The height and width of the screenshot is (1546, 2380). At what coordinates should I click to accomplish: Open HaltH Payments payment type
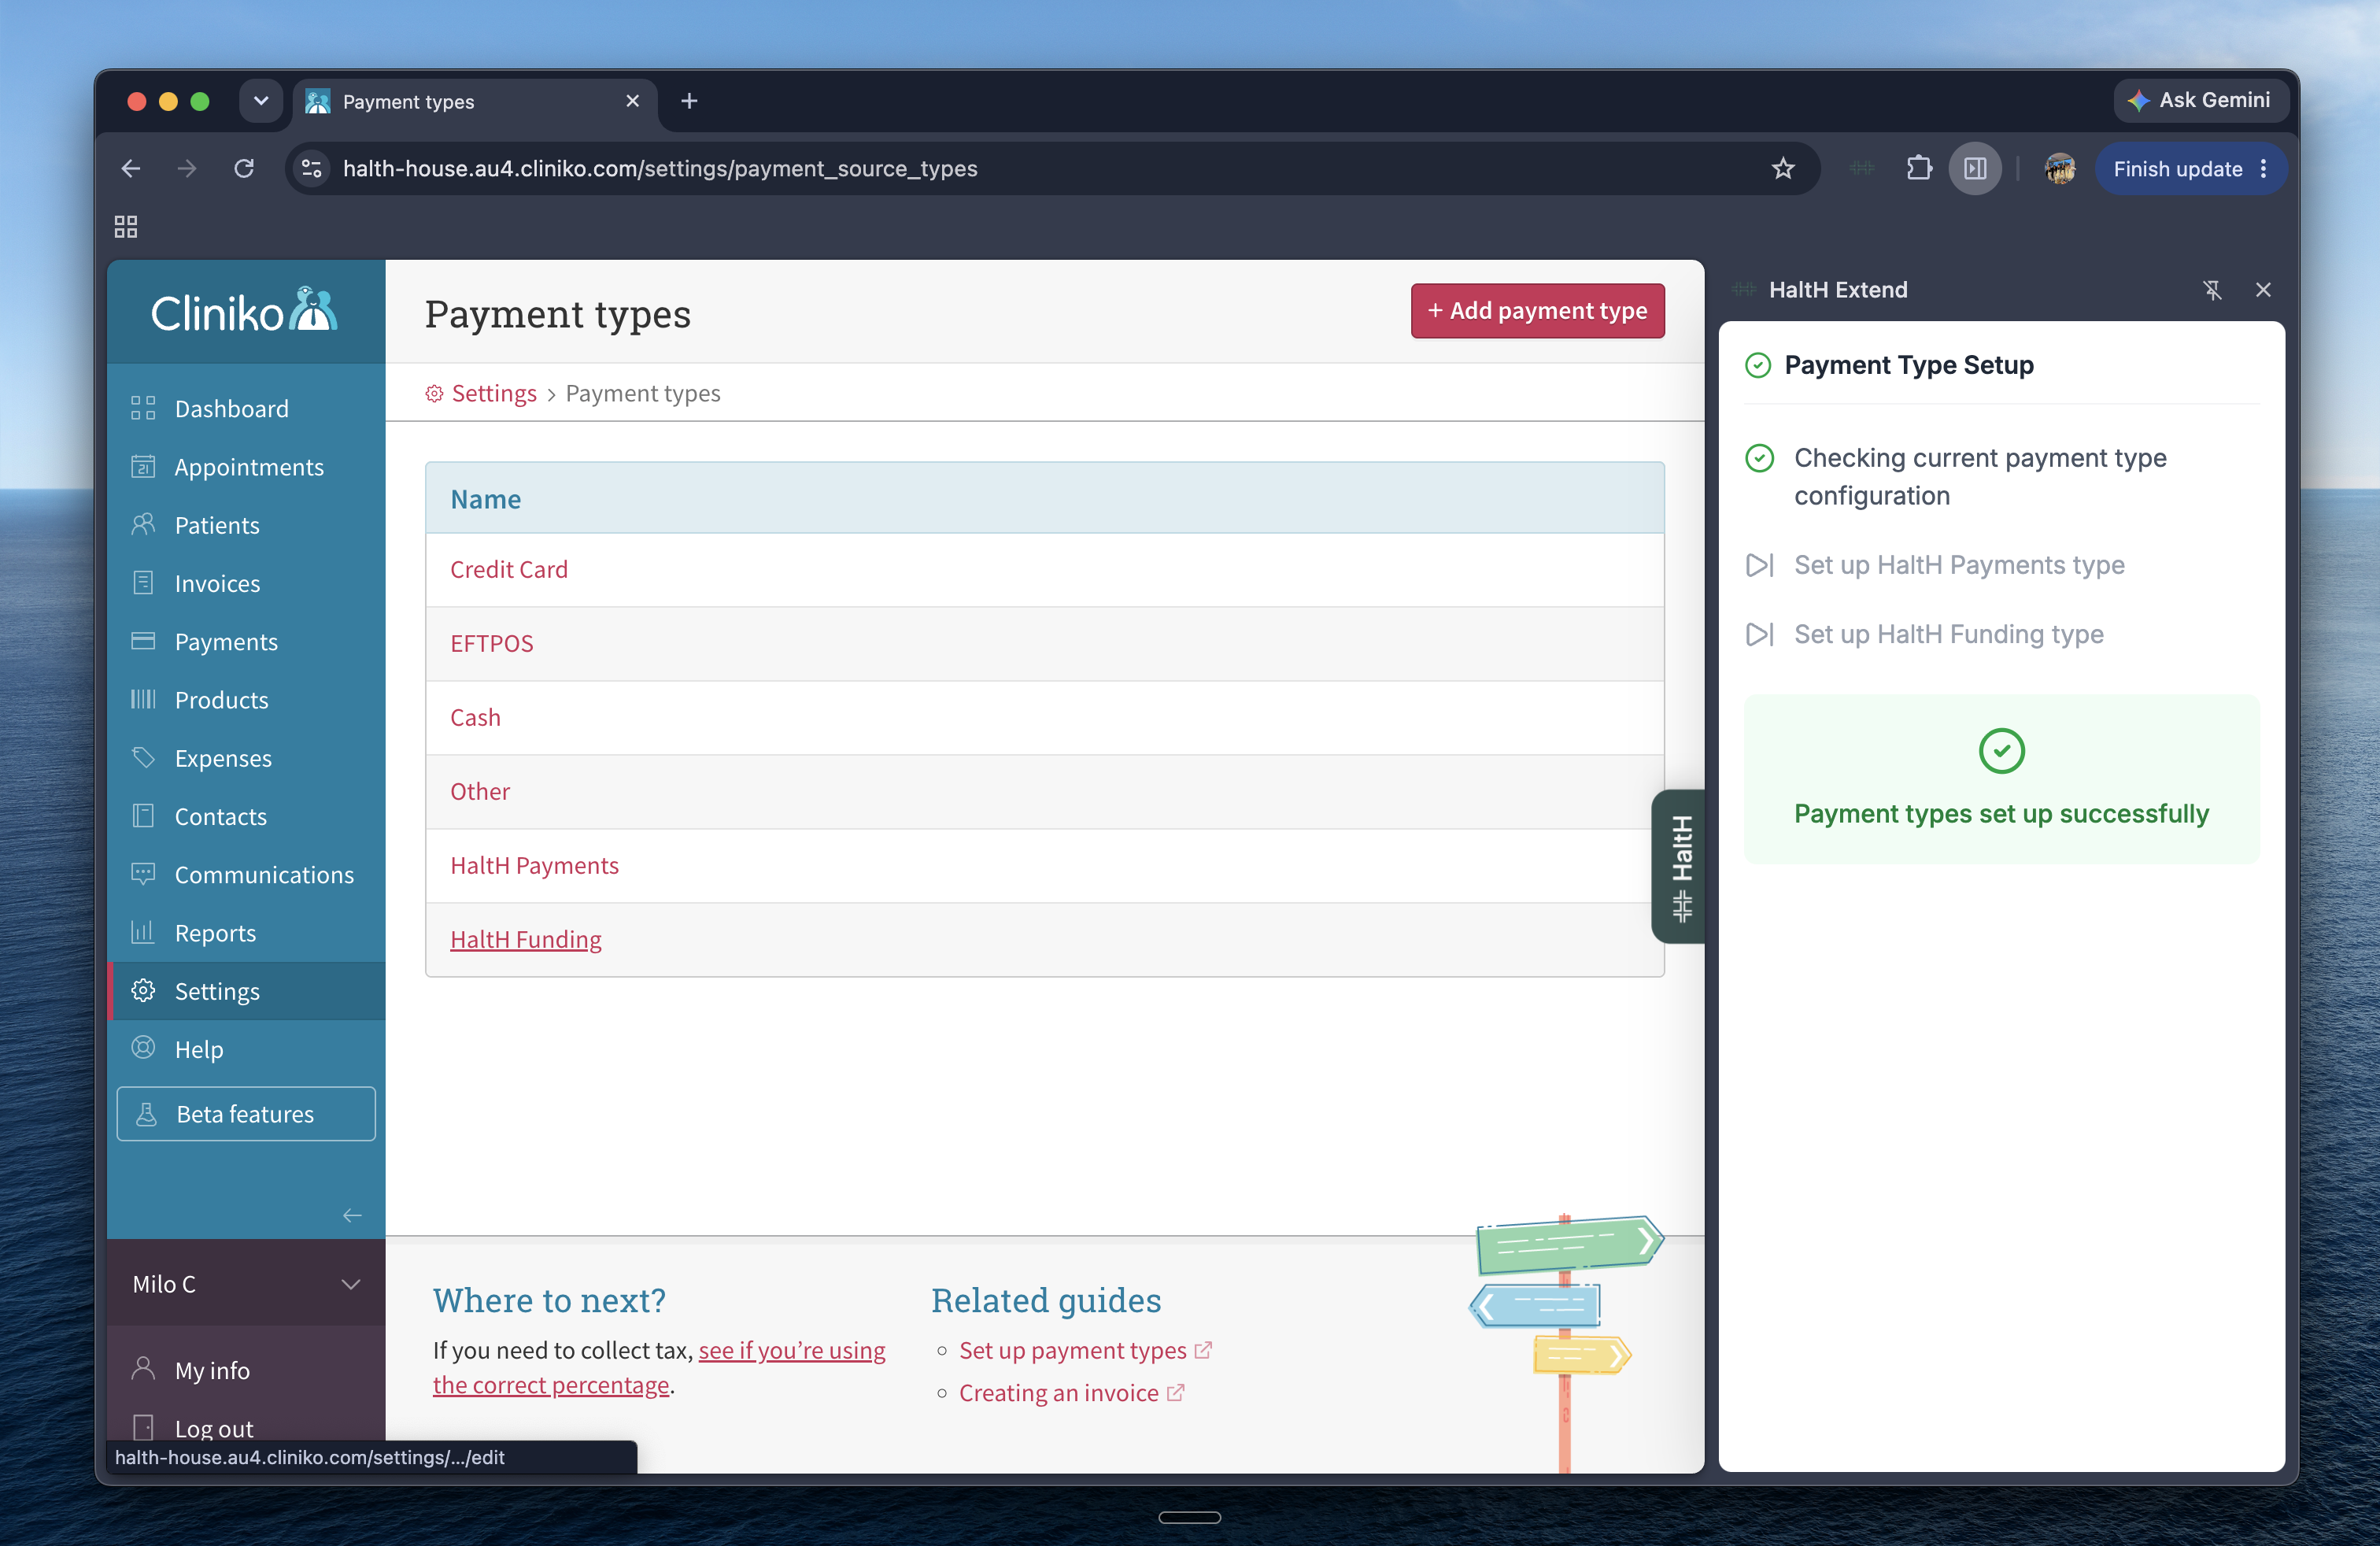[534, 865]
